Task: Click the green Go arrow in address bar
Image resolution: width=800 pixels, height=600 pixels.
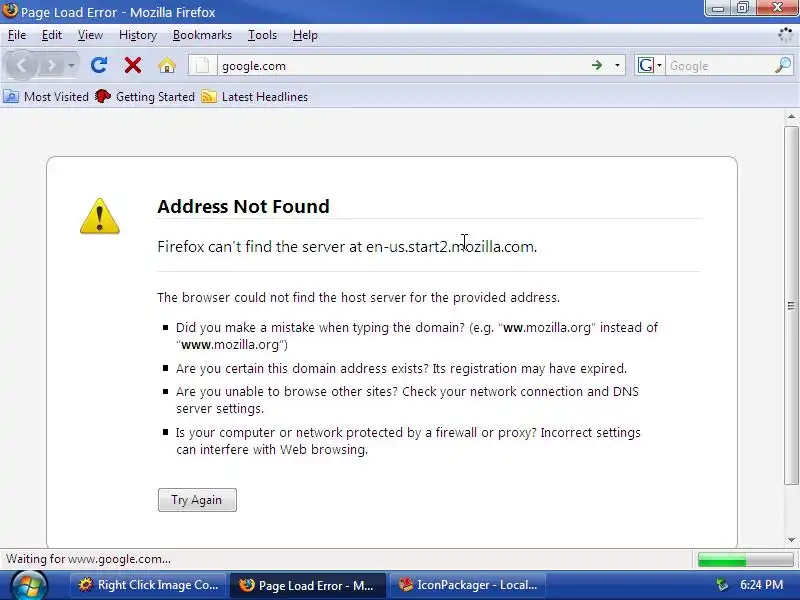Action: [x=597, y=65]
